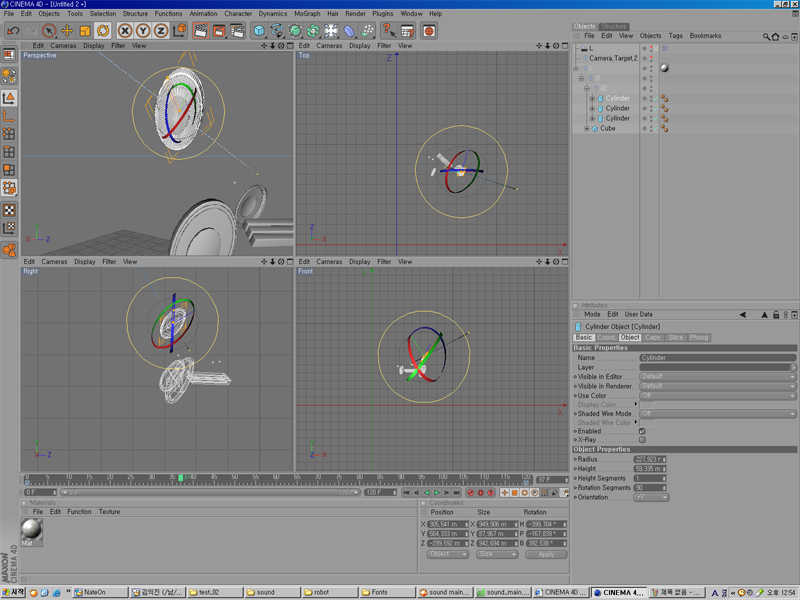Open User Data menu in Attributes
This screenshot has height=600, width=800.
coord(638,315)
